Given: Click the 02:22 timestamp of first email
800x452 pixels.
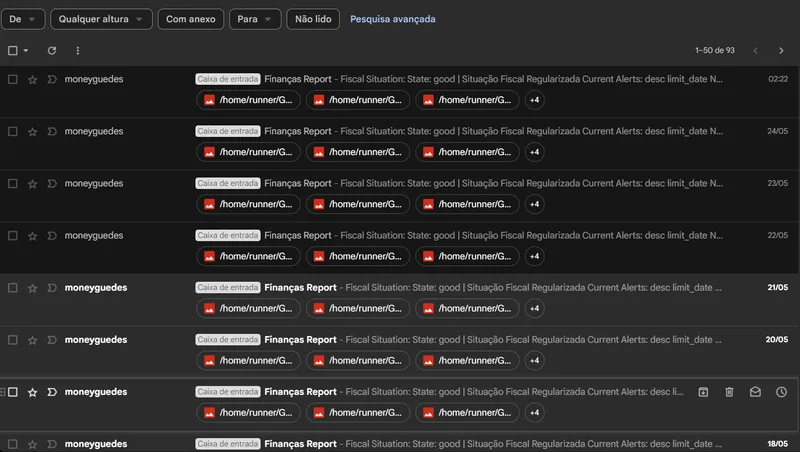Looking at the screenshot, I should [778, 79].
